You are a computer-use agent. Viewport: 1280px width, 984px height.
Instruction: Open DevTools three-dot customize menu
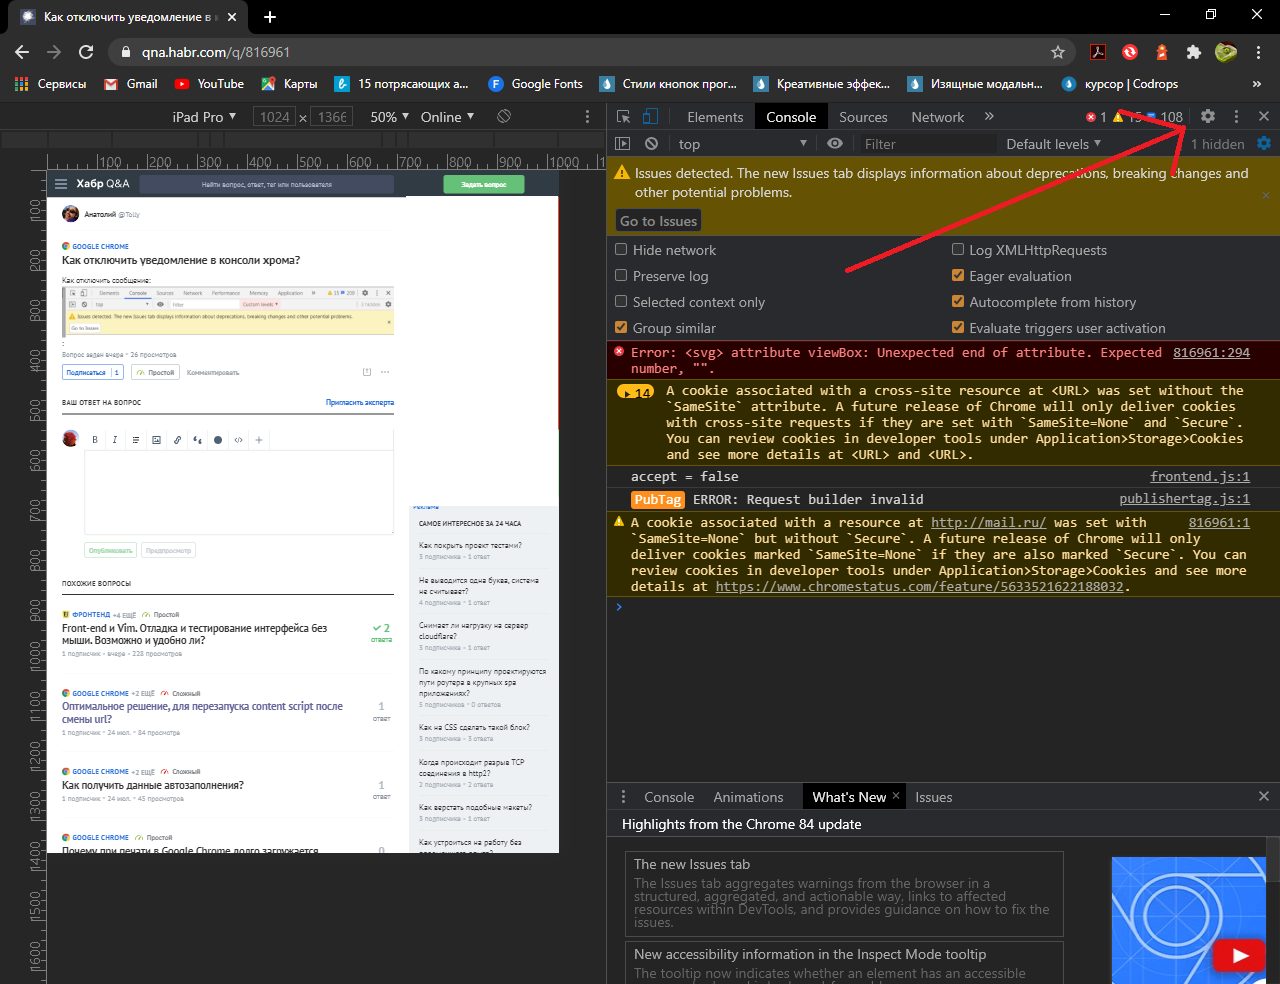(1237, 117)
